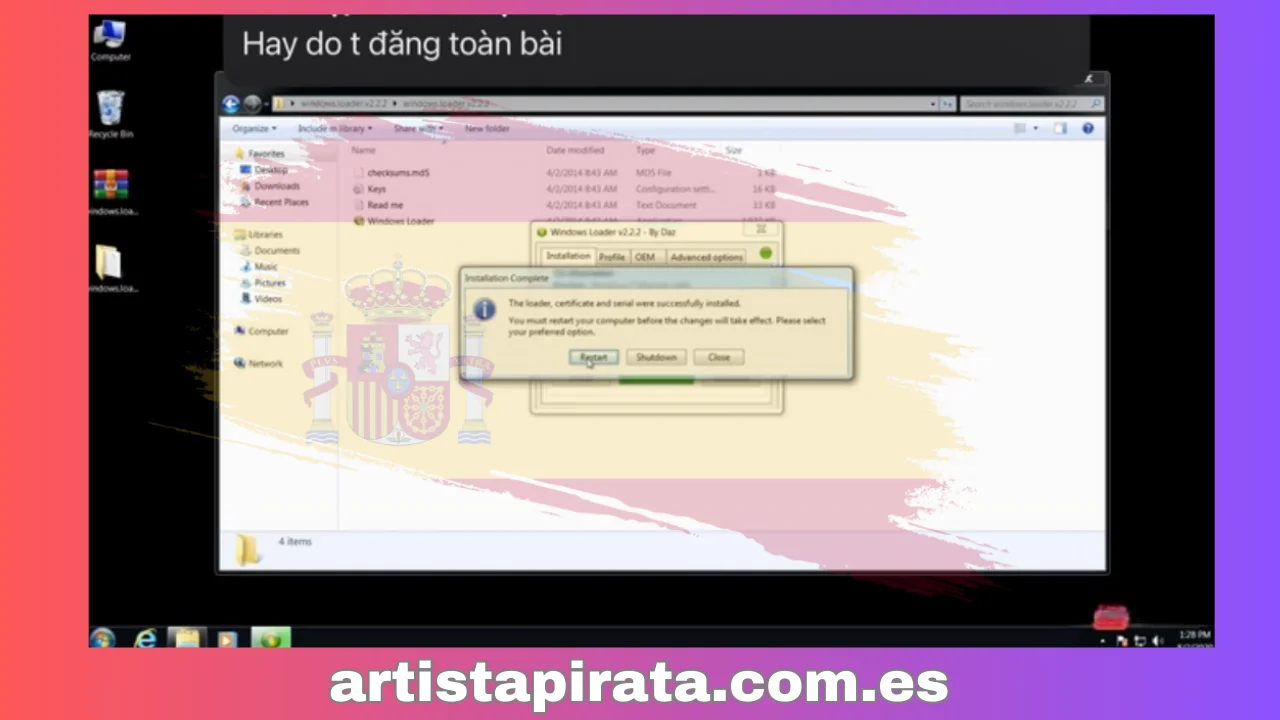Select Music under Libraries
The image size is (1280, 720).
(x=259, y=267)
